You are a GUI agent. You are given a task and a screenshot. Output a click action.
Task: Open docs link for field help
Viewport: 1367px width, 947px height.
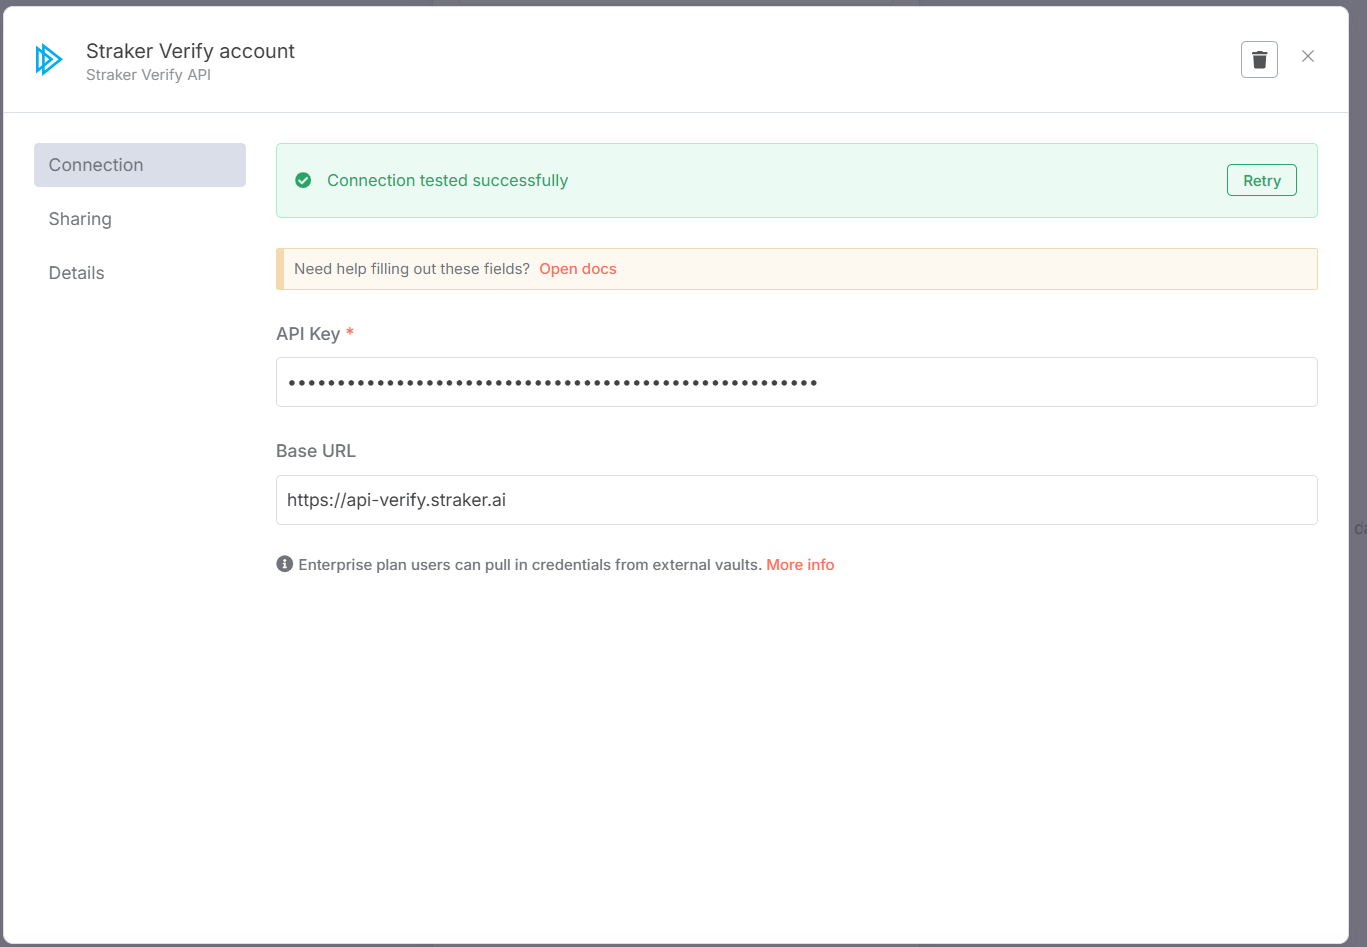point(578,269)
